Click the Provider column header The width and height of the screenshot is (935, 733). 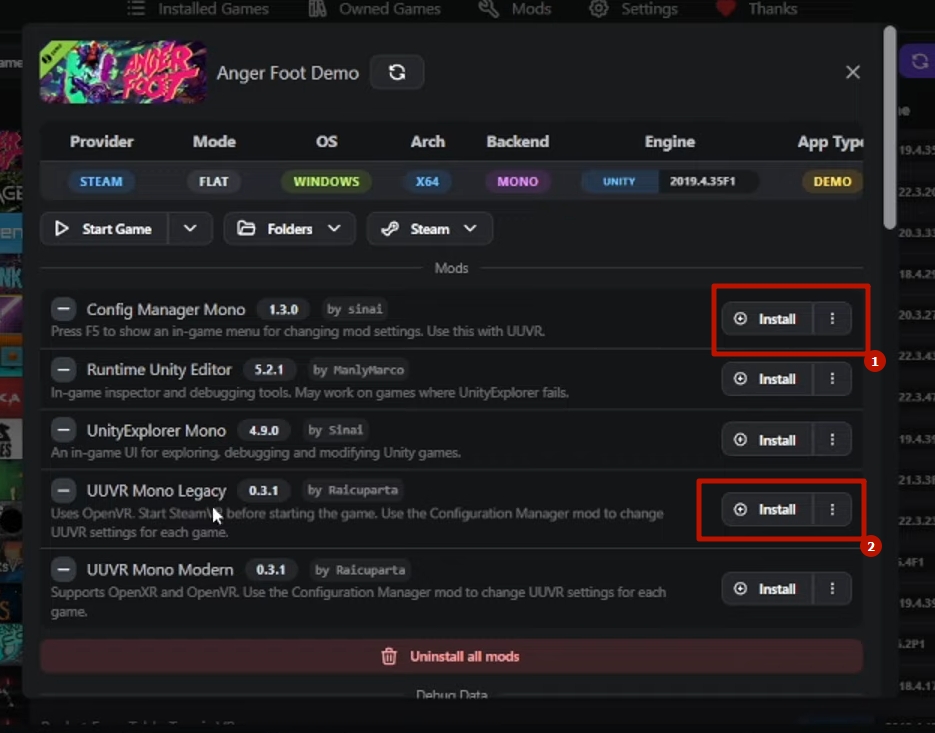(x=101, y=141)
